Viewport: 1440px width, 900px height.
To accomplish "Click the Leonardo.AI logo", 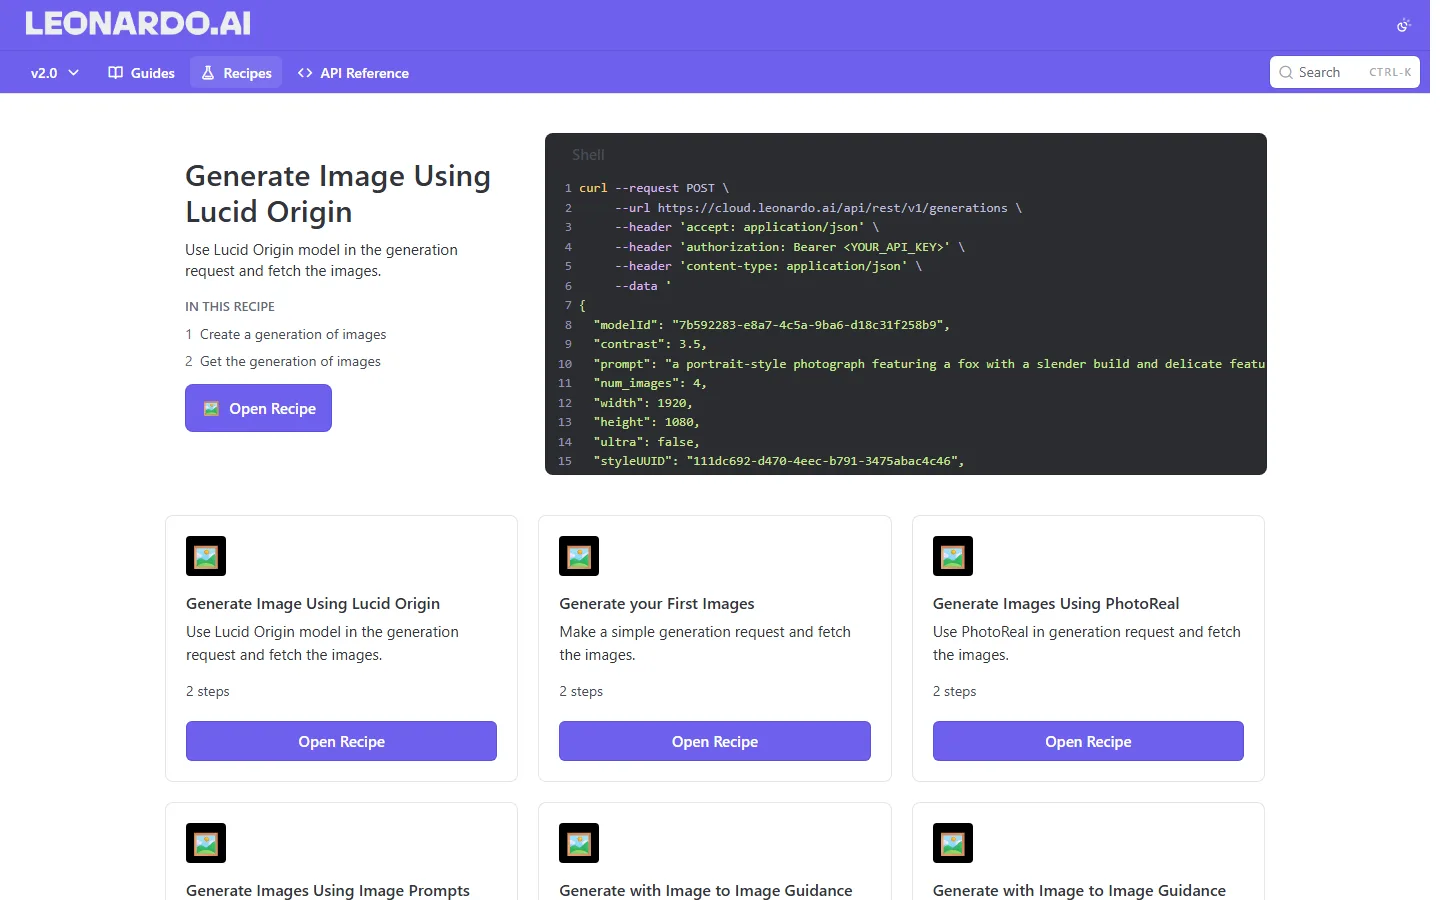I will (x=138, y=24).
